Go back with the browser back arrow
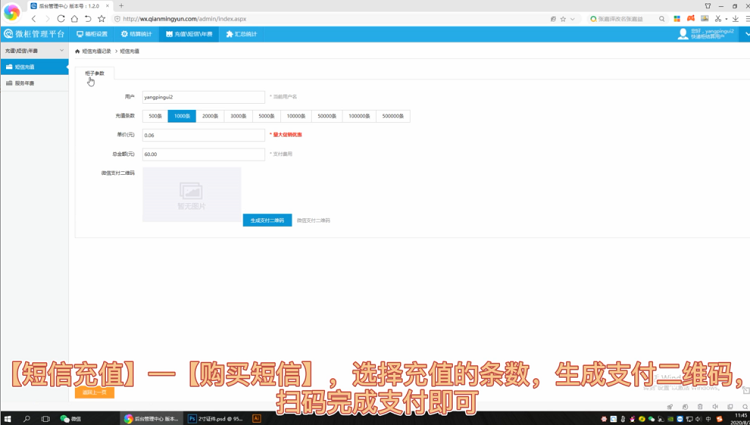This screenshot has height=425, width=750. click(x=33, y=19)
